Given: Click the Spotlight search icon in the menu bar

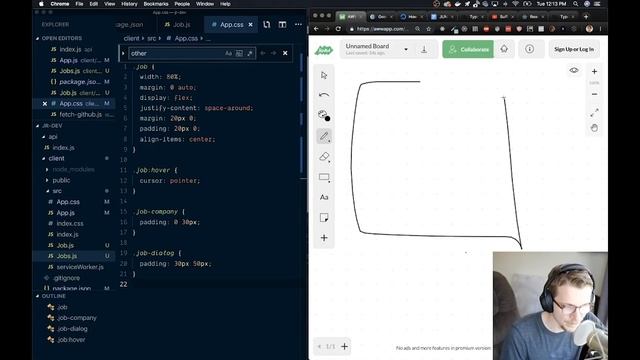Looking at the screenshot, I should point(576,4).
